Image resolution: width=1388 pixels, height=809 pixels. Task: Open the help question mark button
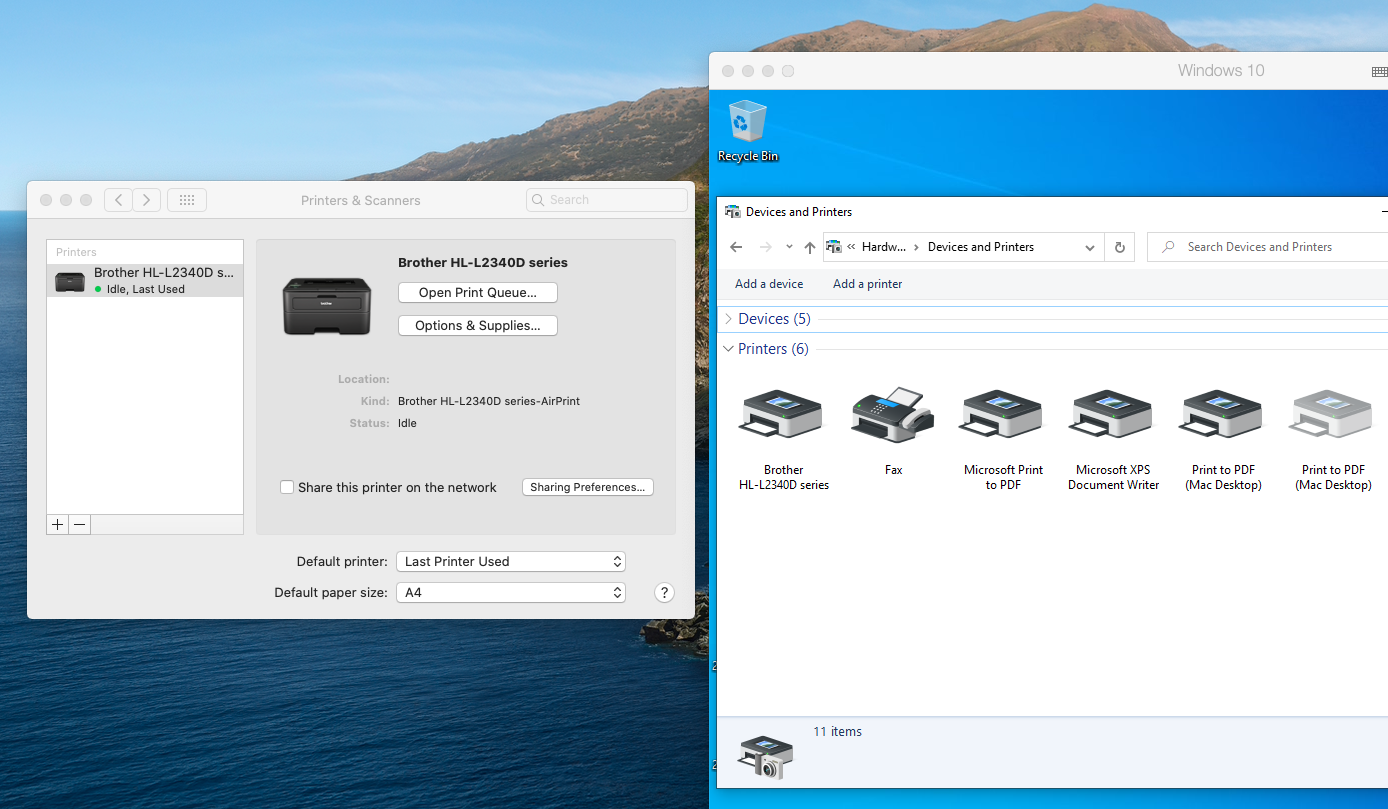pos(664,592)
